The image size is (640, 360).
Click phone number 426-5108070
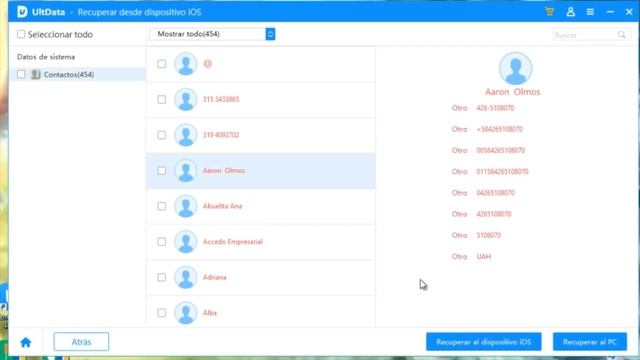[x=495, y=108]
